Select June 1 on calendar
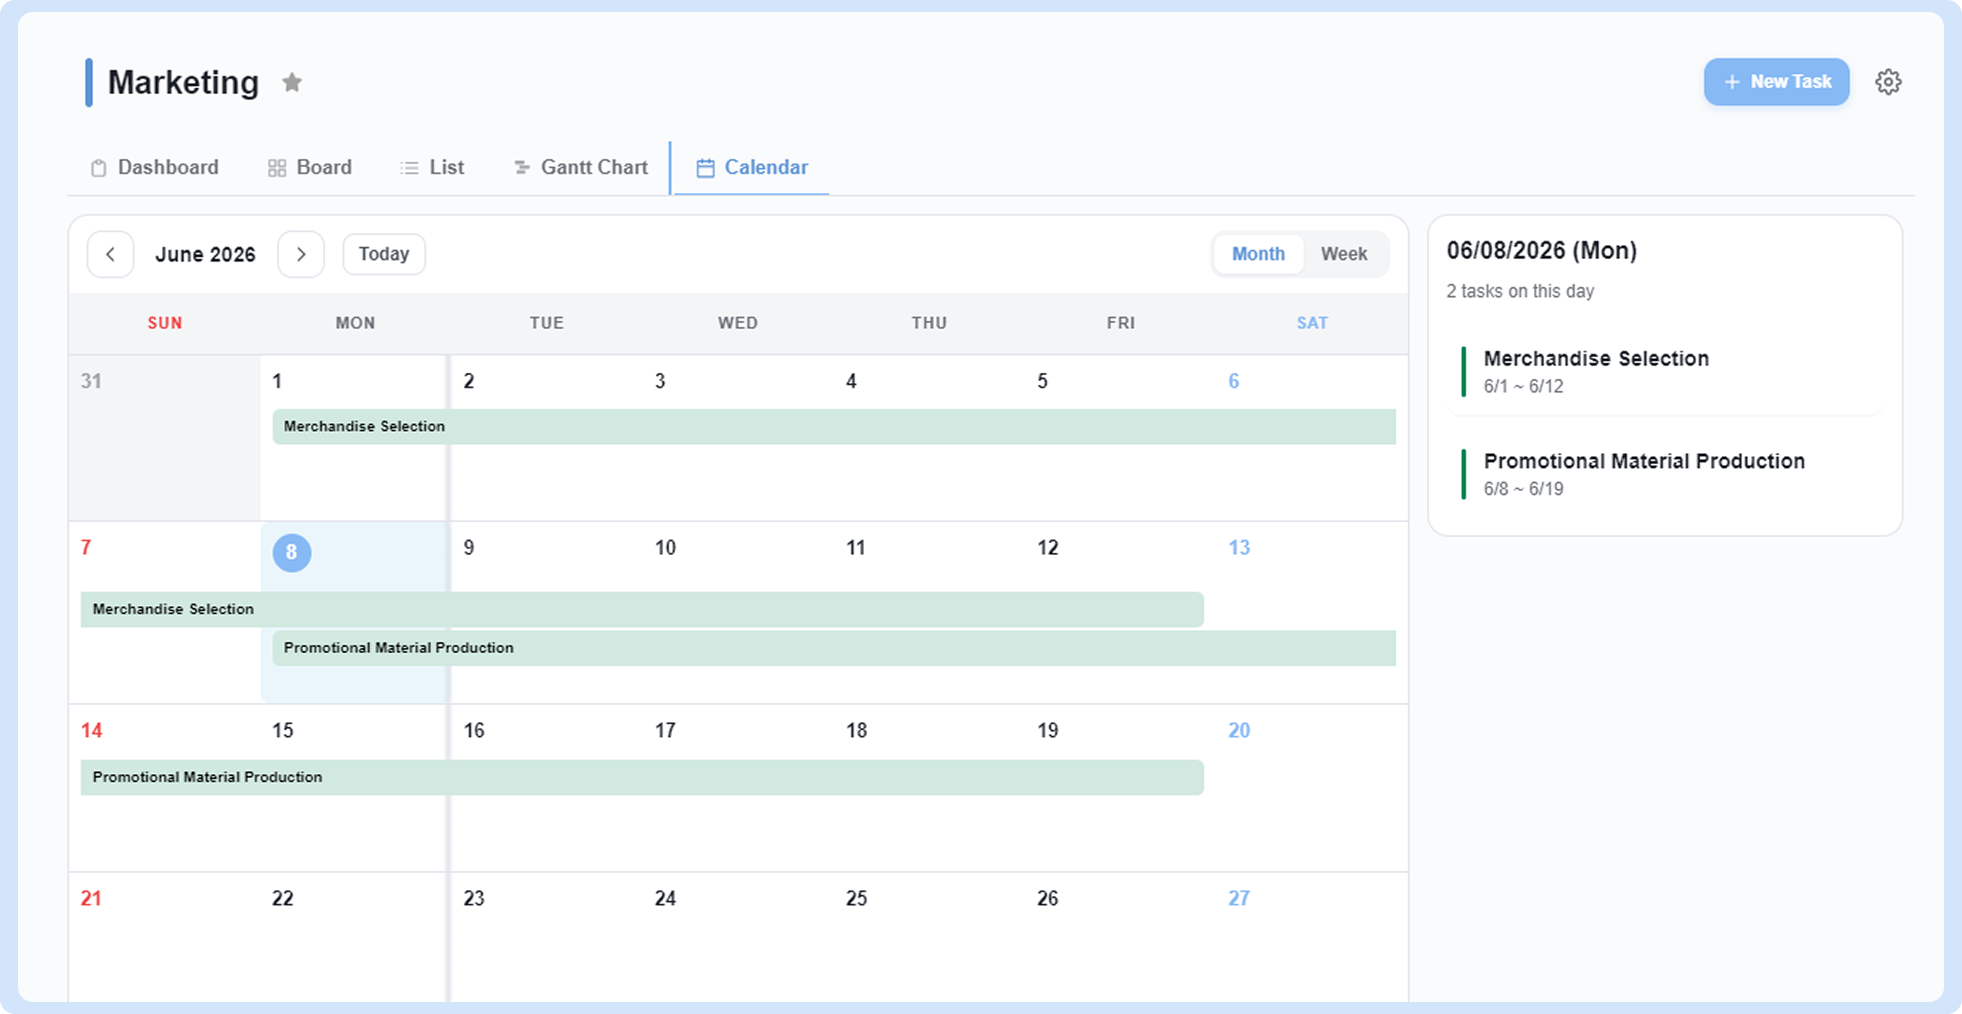The height and width of the screenshot is (1014, 1962). tap(277, 381)
